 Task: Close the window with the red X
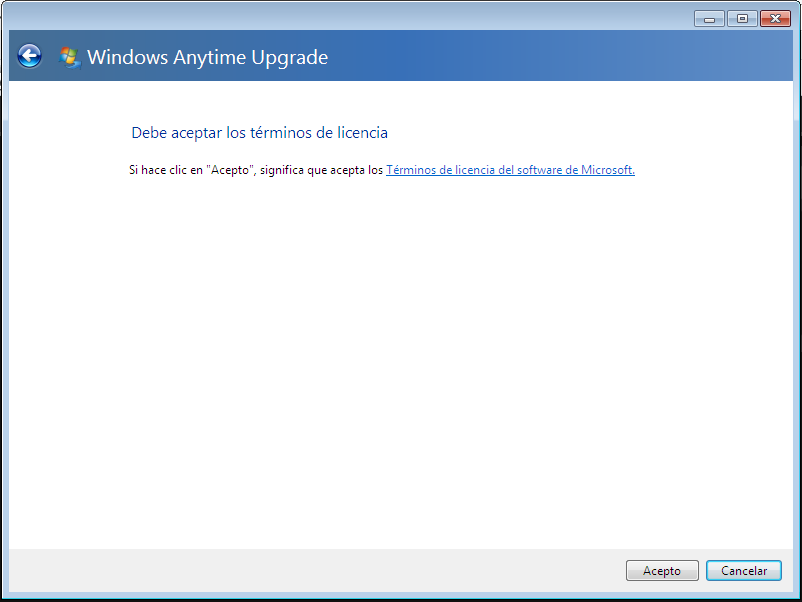tap(775, 19)
